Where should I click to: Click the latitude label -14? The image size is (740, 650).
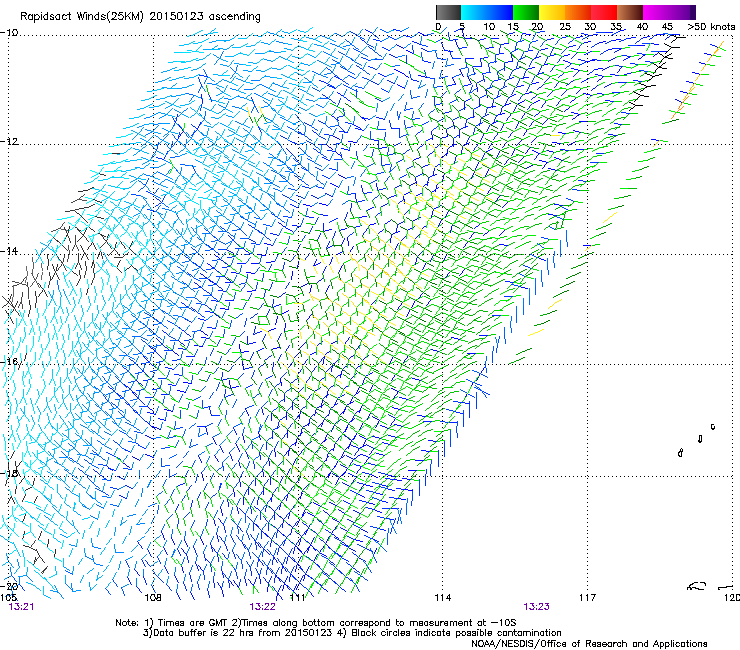click(9, 251)
